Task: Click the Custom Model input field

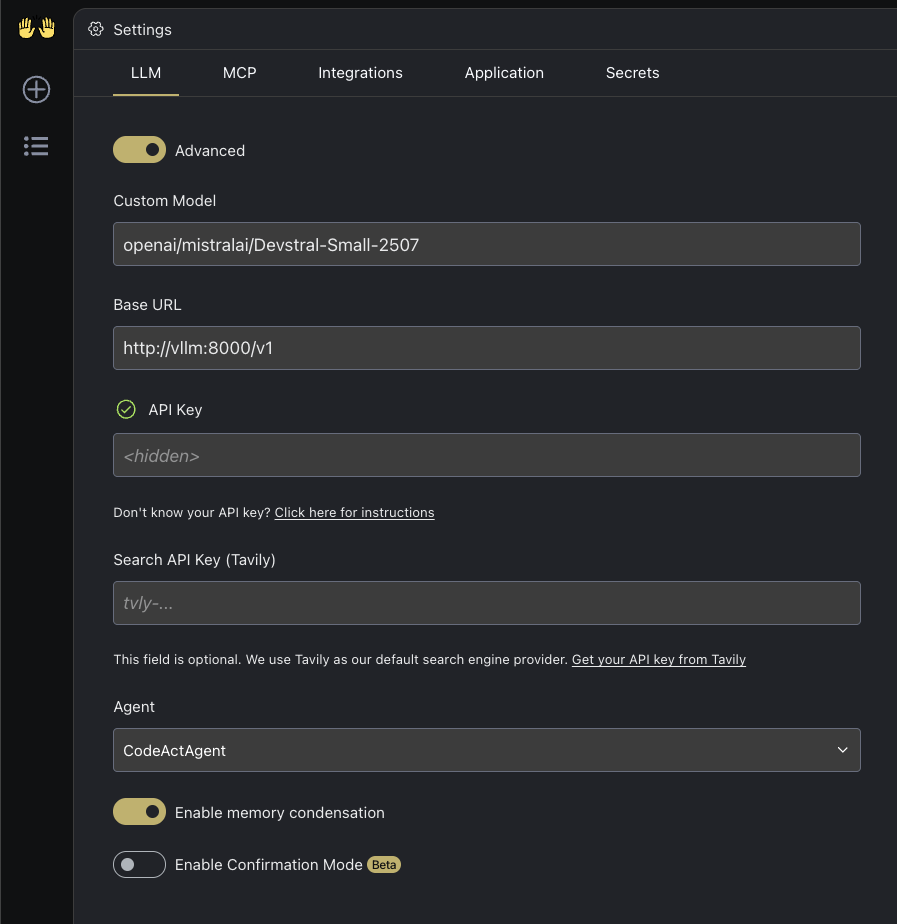Action: pos(486,243)
